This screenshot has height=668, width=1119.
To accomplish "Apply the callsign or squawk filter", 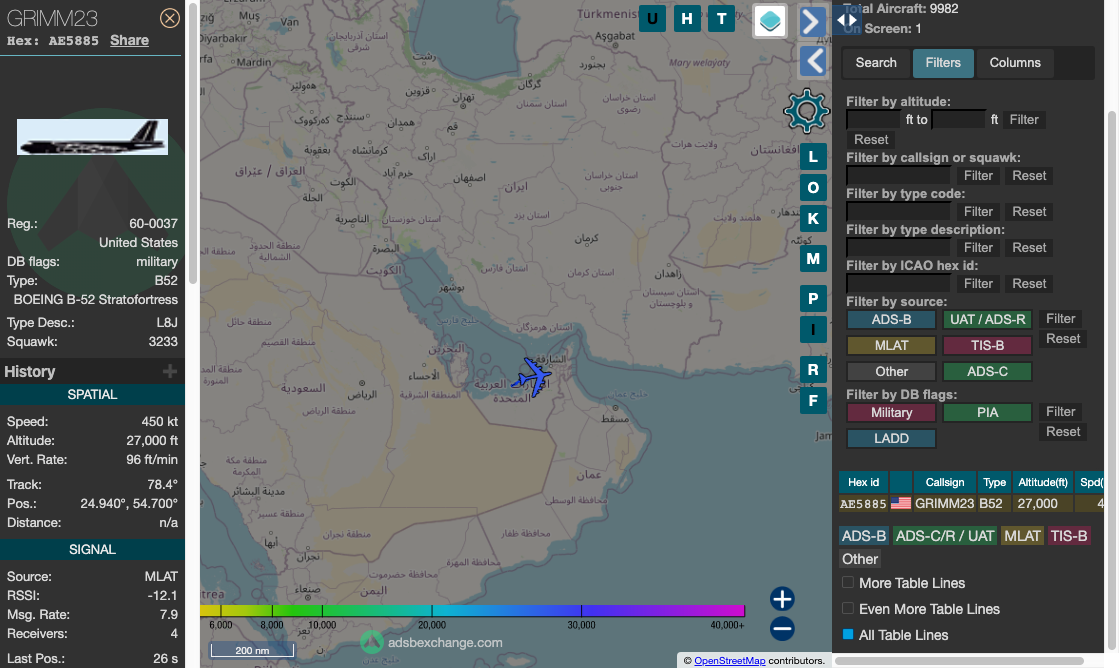I will 978,176.
